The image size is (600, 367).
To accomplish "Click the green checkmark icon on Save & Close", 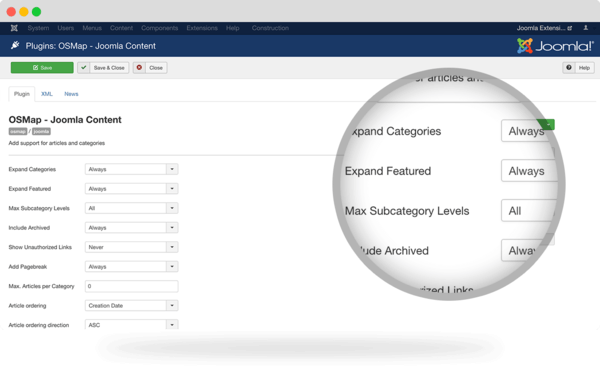I will (x=84, y=67).
